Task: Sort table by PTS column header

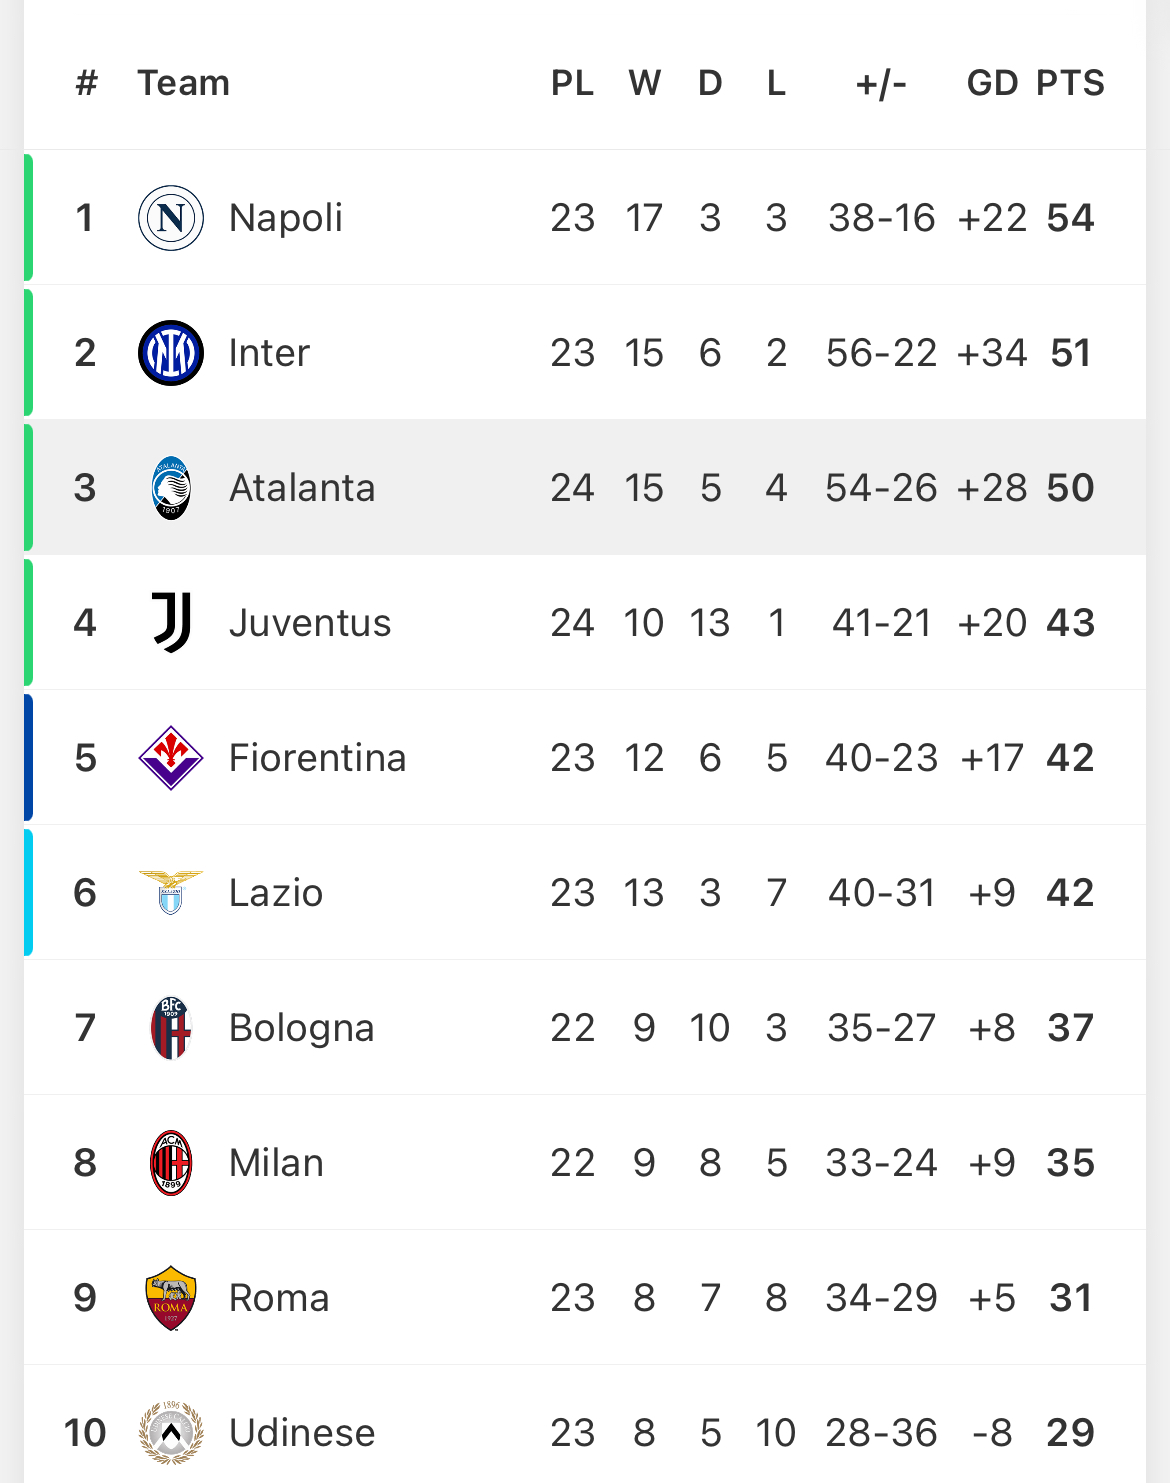Action: [x=1070, y=83]
